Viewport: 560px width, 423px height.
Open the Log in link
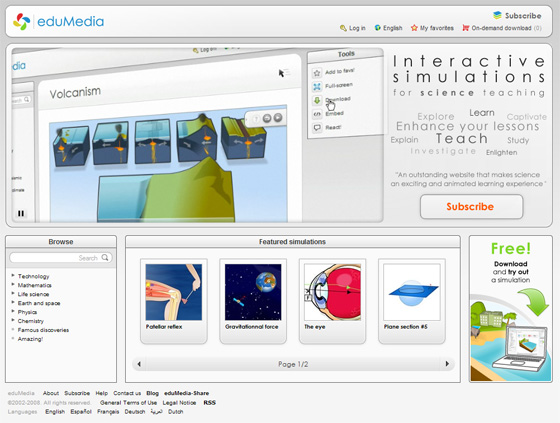357,28
